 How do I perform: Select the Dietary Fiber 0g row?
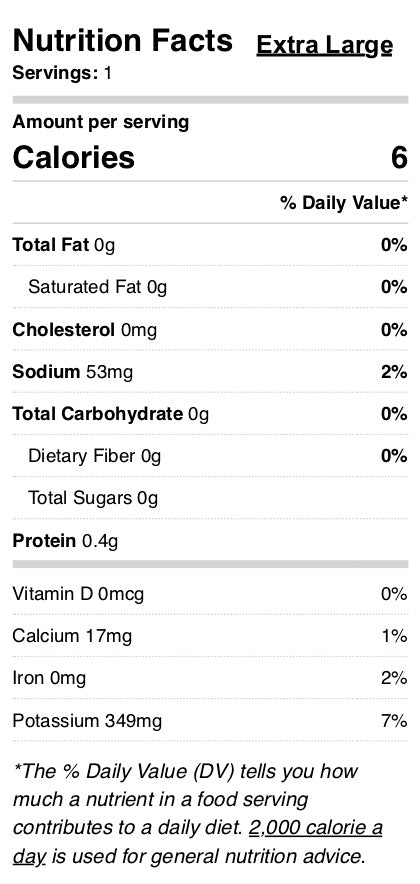pos(210,456)
